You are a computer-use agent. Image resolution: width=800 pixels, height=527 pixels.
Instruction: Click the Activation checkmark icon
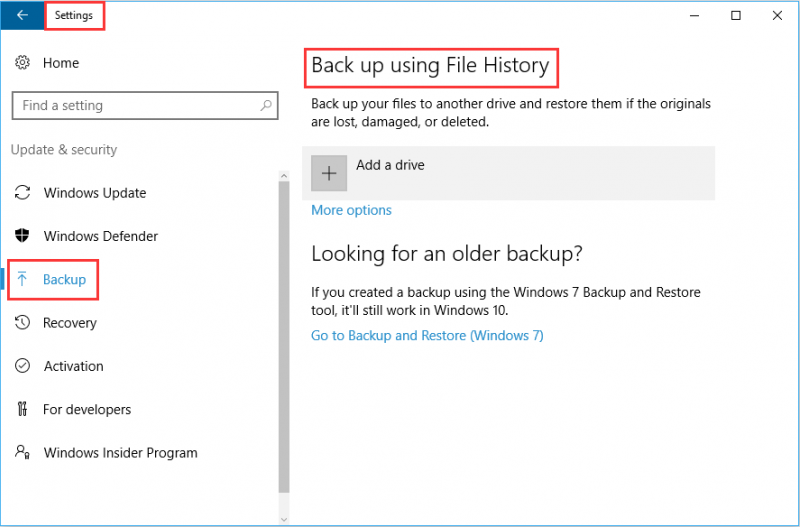tap(22, 366)
